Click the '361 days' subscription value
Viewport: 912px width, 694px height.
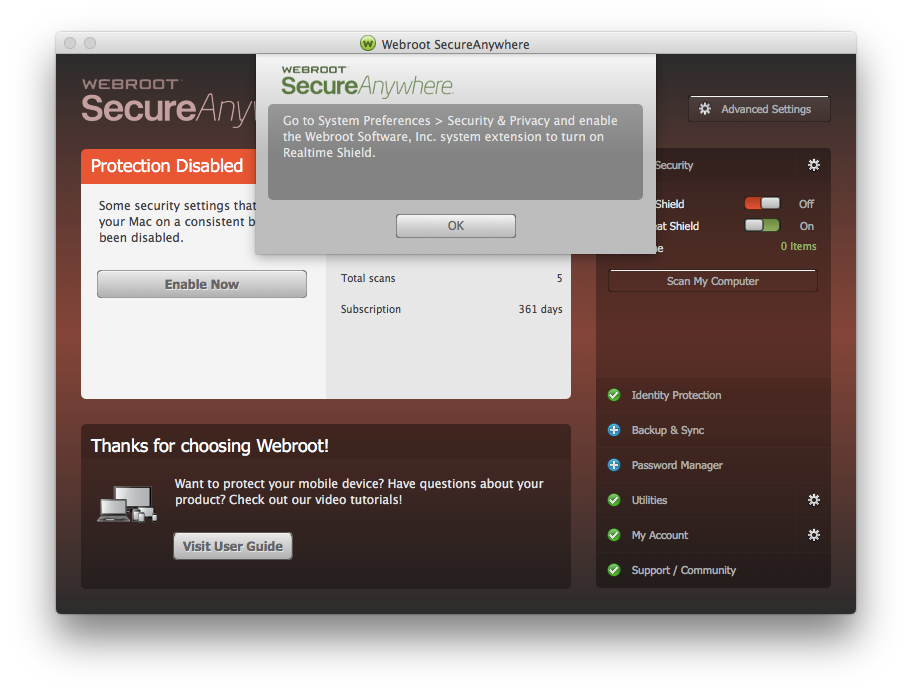pos(540,309)
